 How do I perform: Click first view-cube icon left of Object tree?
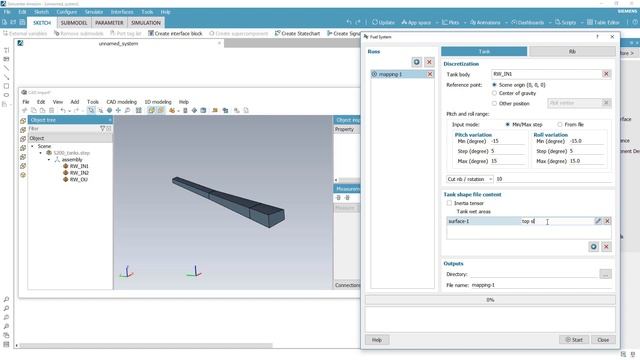(23, 120)
